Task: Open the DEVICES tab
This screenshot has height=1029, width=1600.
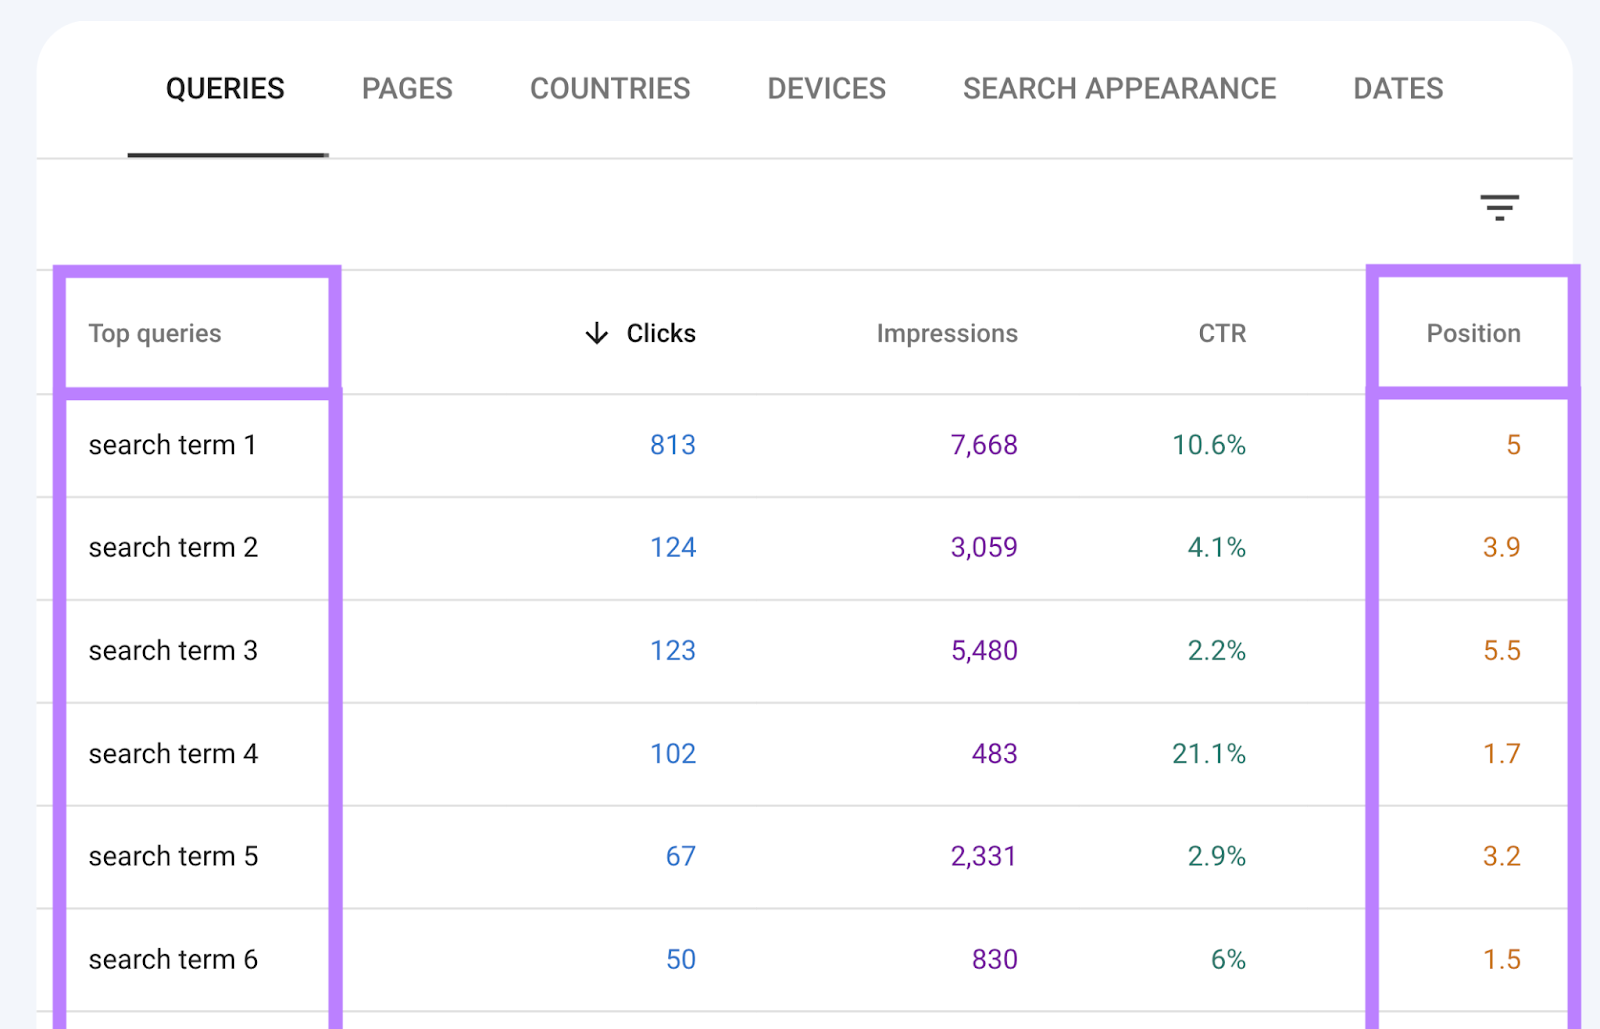Action: pyautogui.click(x=825, y=88)
